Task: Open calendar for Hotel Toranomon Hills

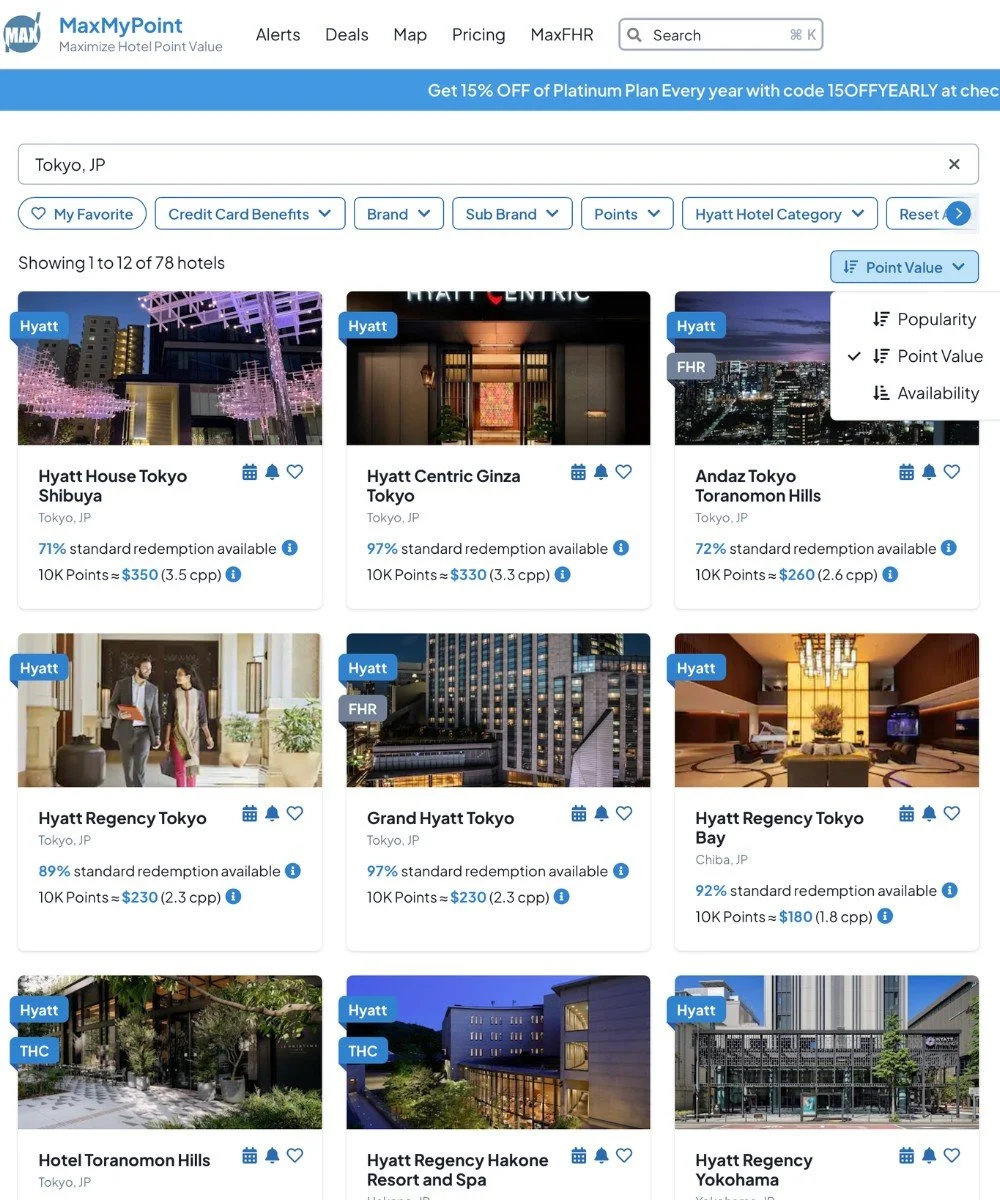Action: tap(250, 1156)
